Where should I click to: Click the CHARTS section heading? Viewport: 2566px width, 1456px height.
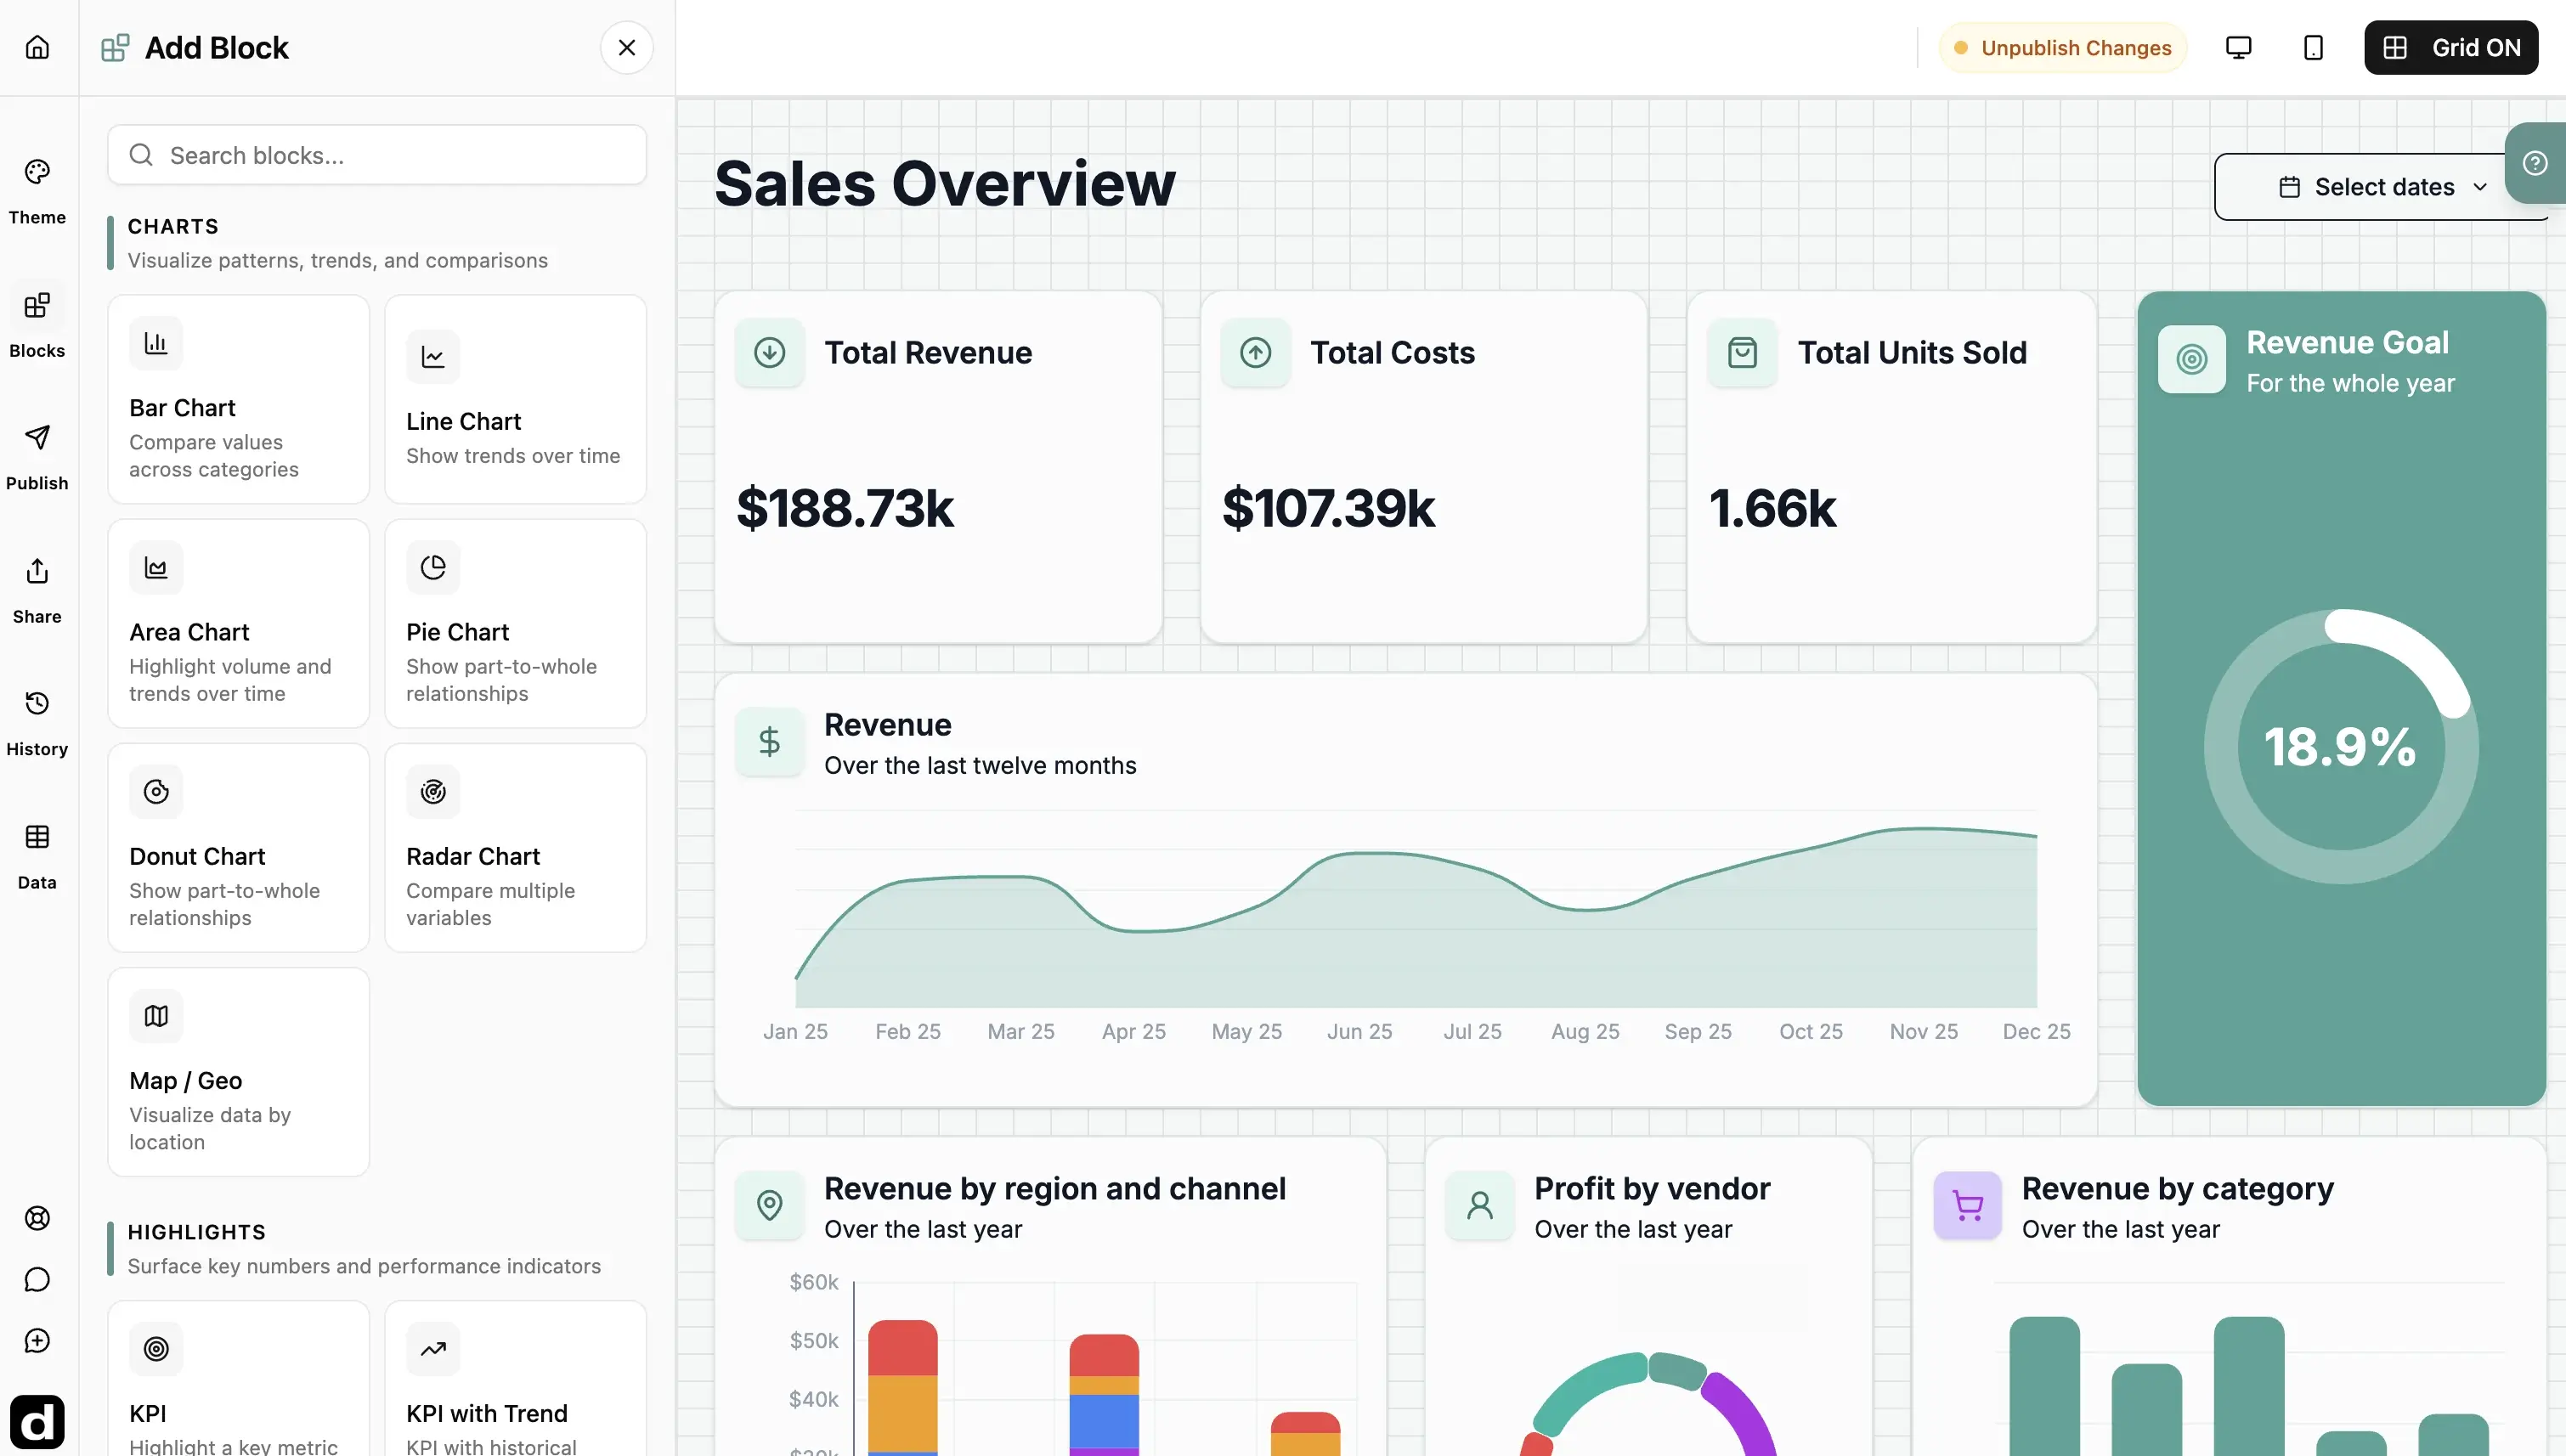pyautogui.click(x=173, y=226)
